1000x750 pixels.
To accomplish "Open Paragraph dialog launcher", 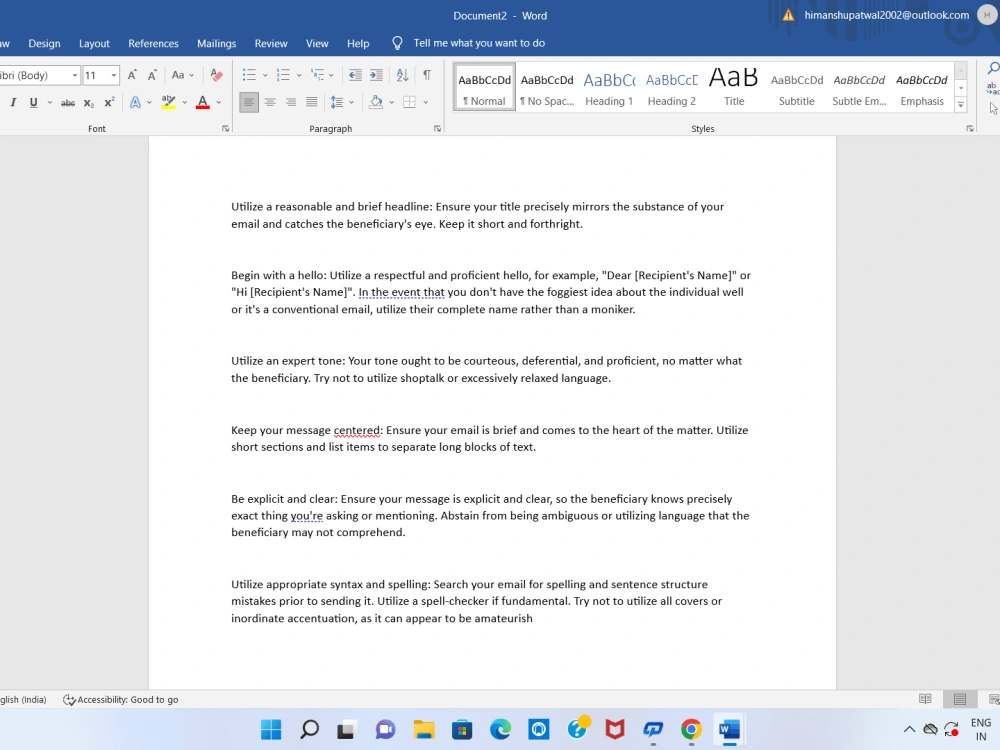I will (438, 129).
